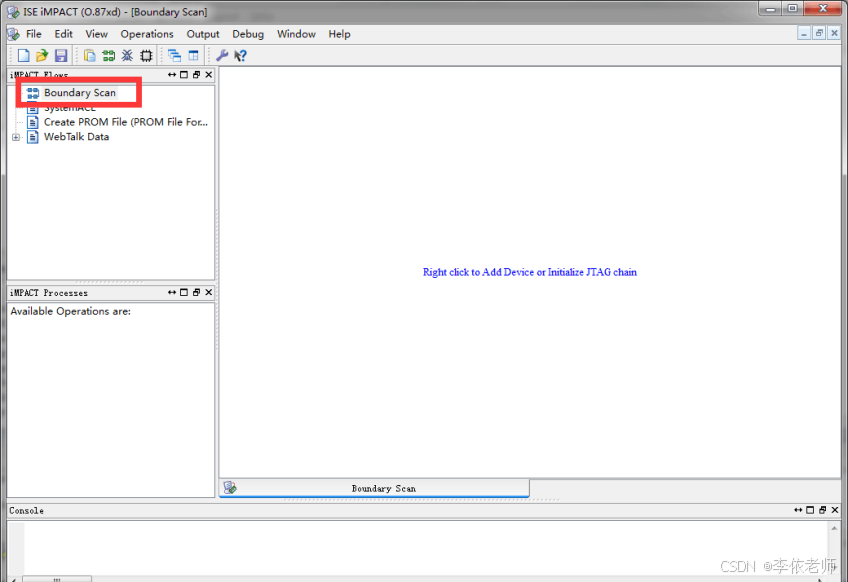Click the WebTalk Data document icon
The width and height of the screenshot is (848, 582).
(x=32, y=137)
